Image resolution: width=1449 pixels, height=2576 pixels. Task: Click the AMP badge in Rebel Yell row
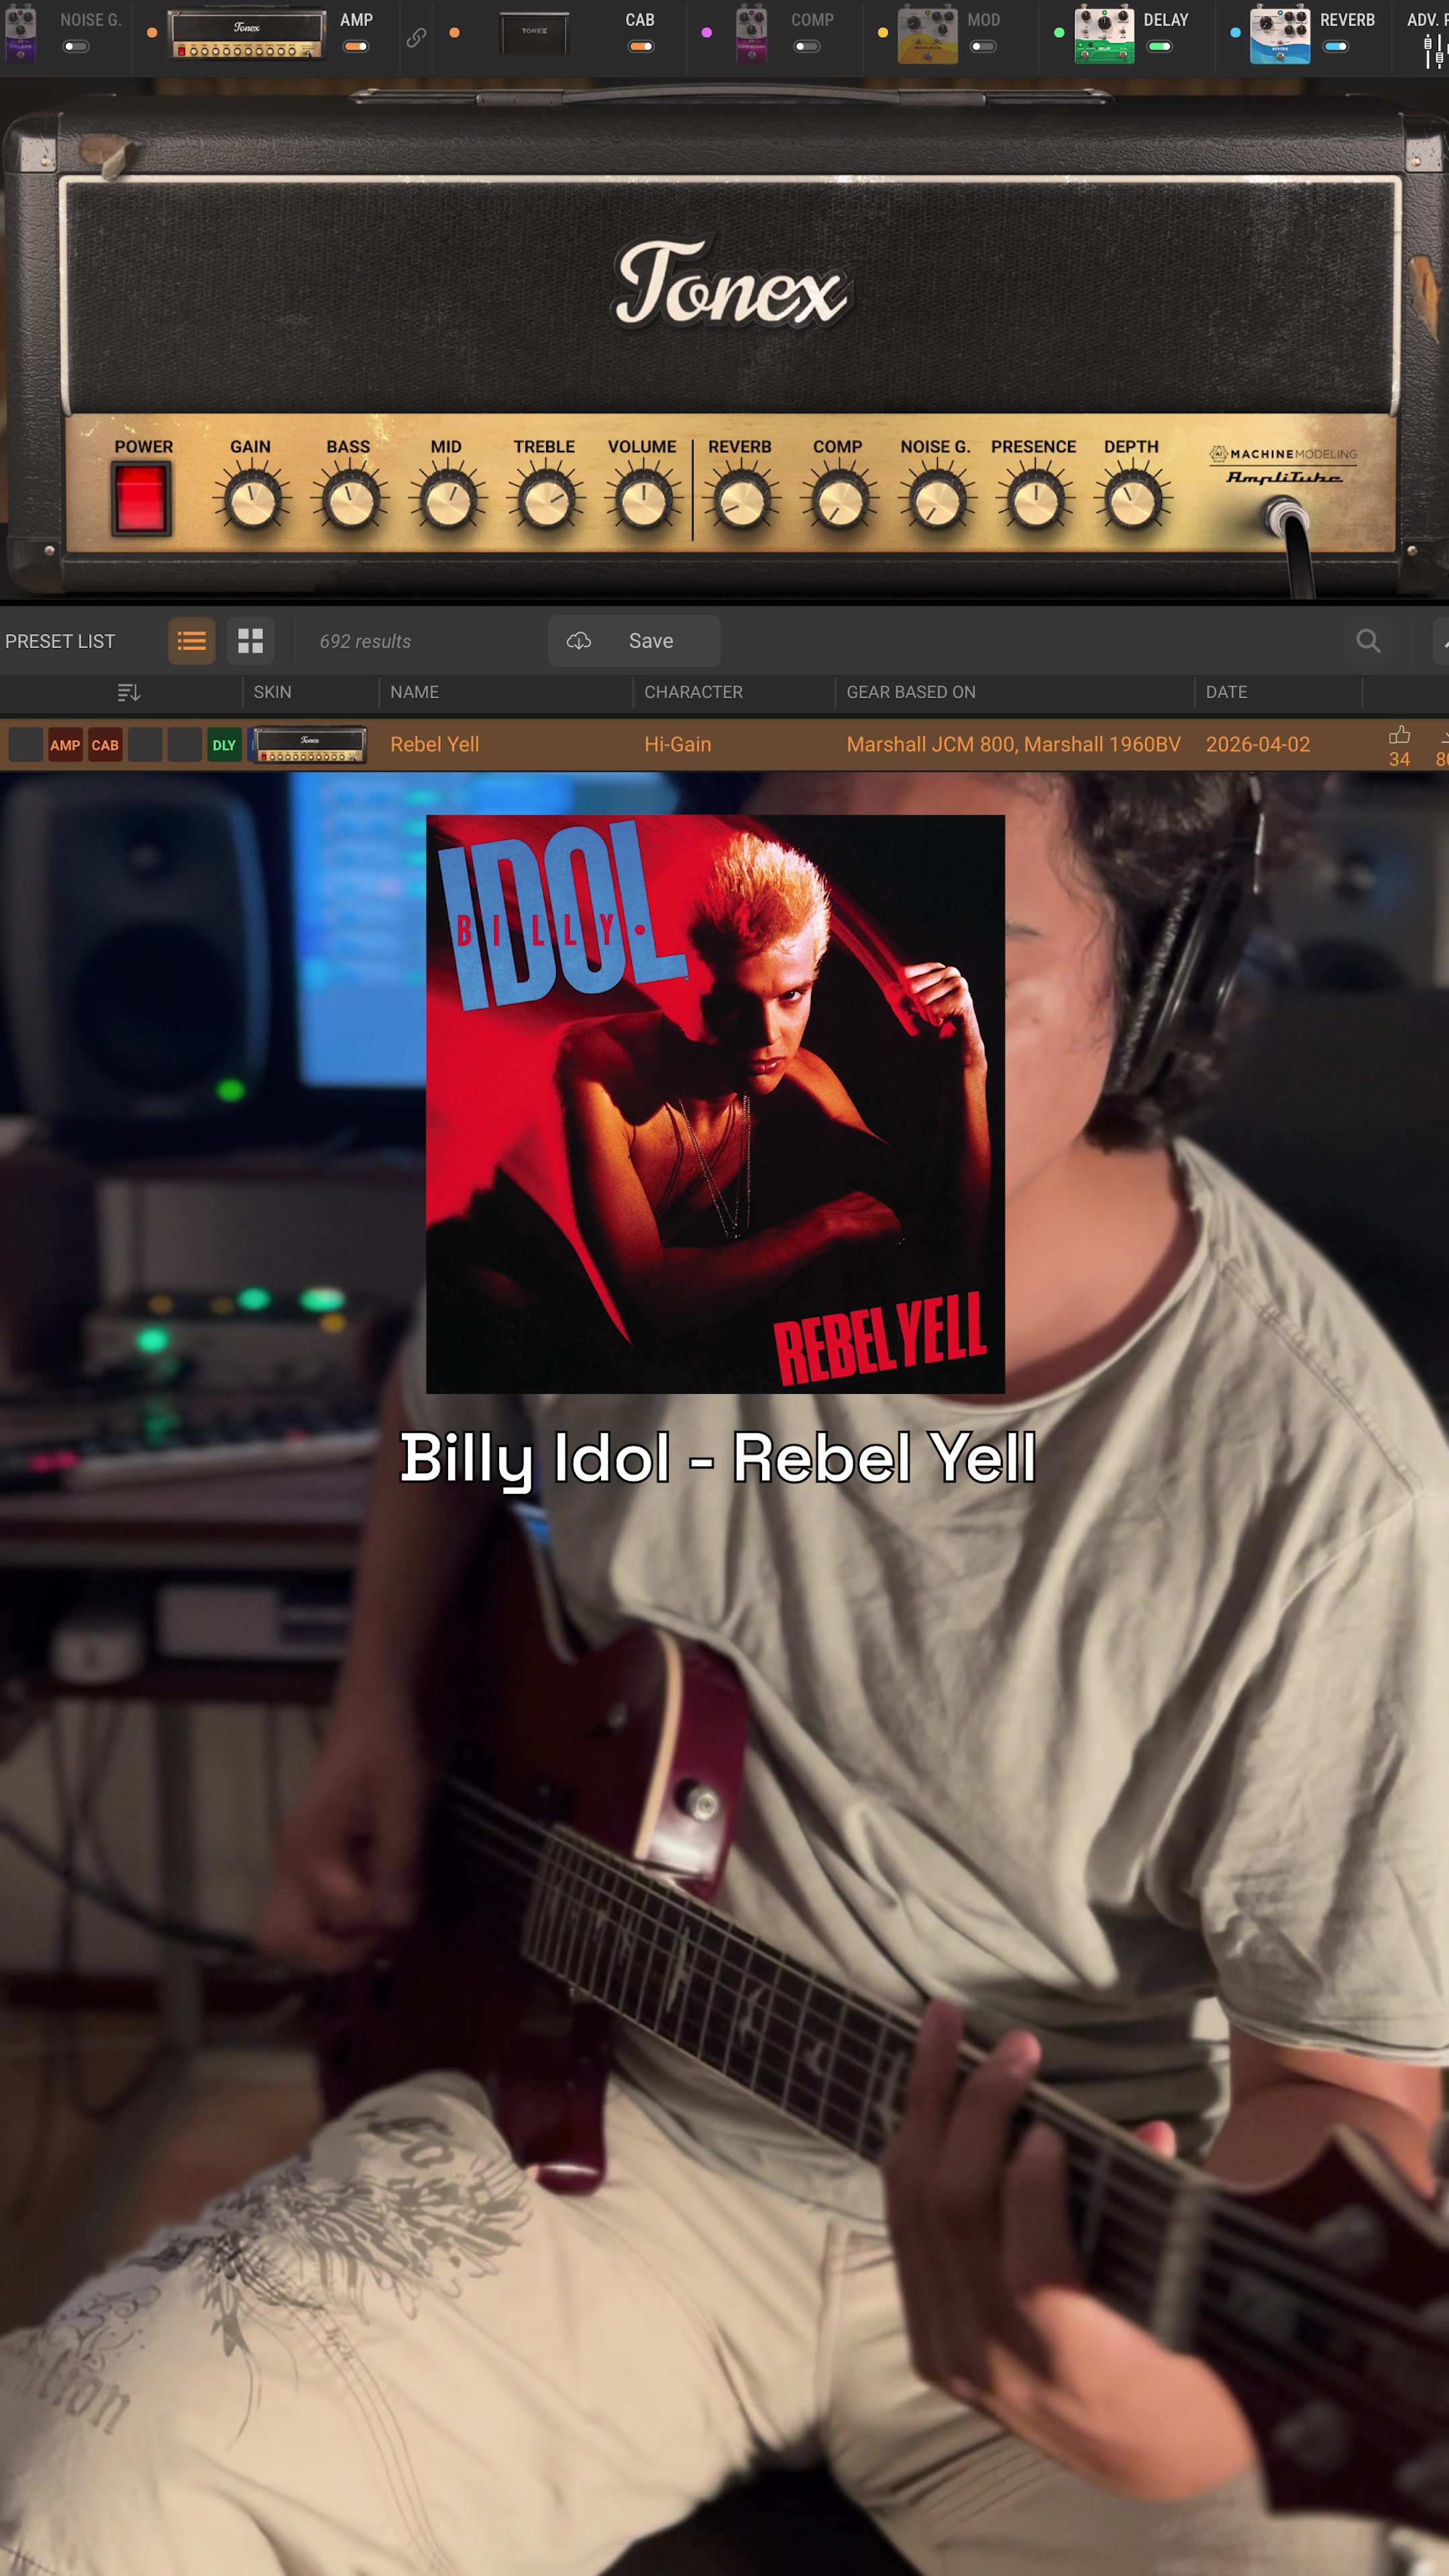coord(65,745)
